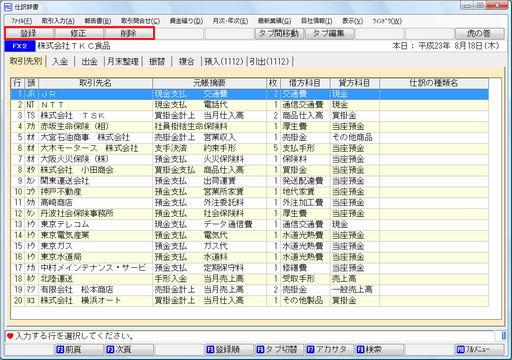Select the 北陸運送 row
Viewport: 512px width, 360px height.
250,279
